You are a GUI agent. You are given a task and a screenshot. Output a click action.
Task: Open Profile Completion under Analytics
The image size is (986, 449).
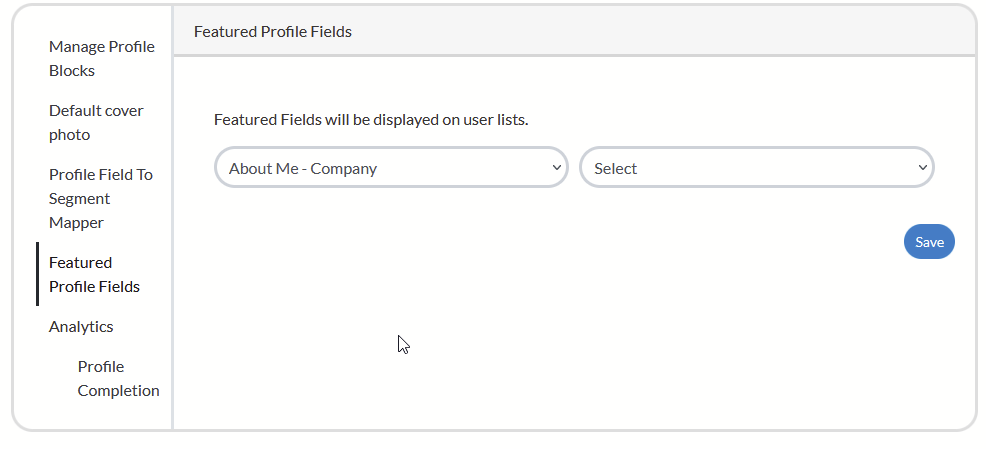pos(118,378)
